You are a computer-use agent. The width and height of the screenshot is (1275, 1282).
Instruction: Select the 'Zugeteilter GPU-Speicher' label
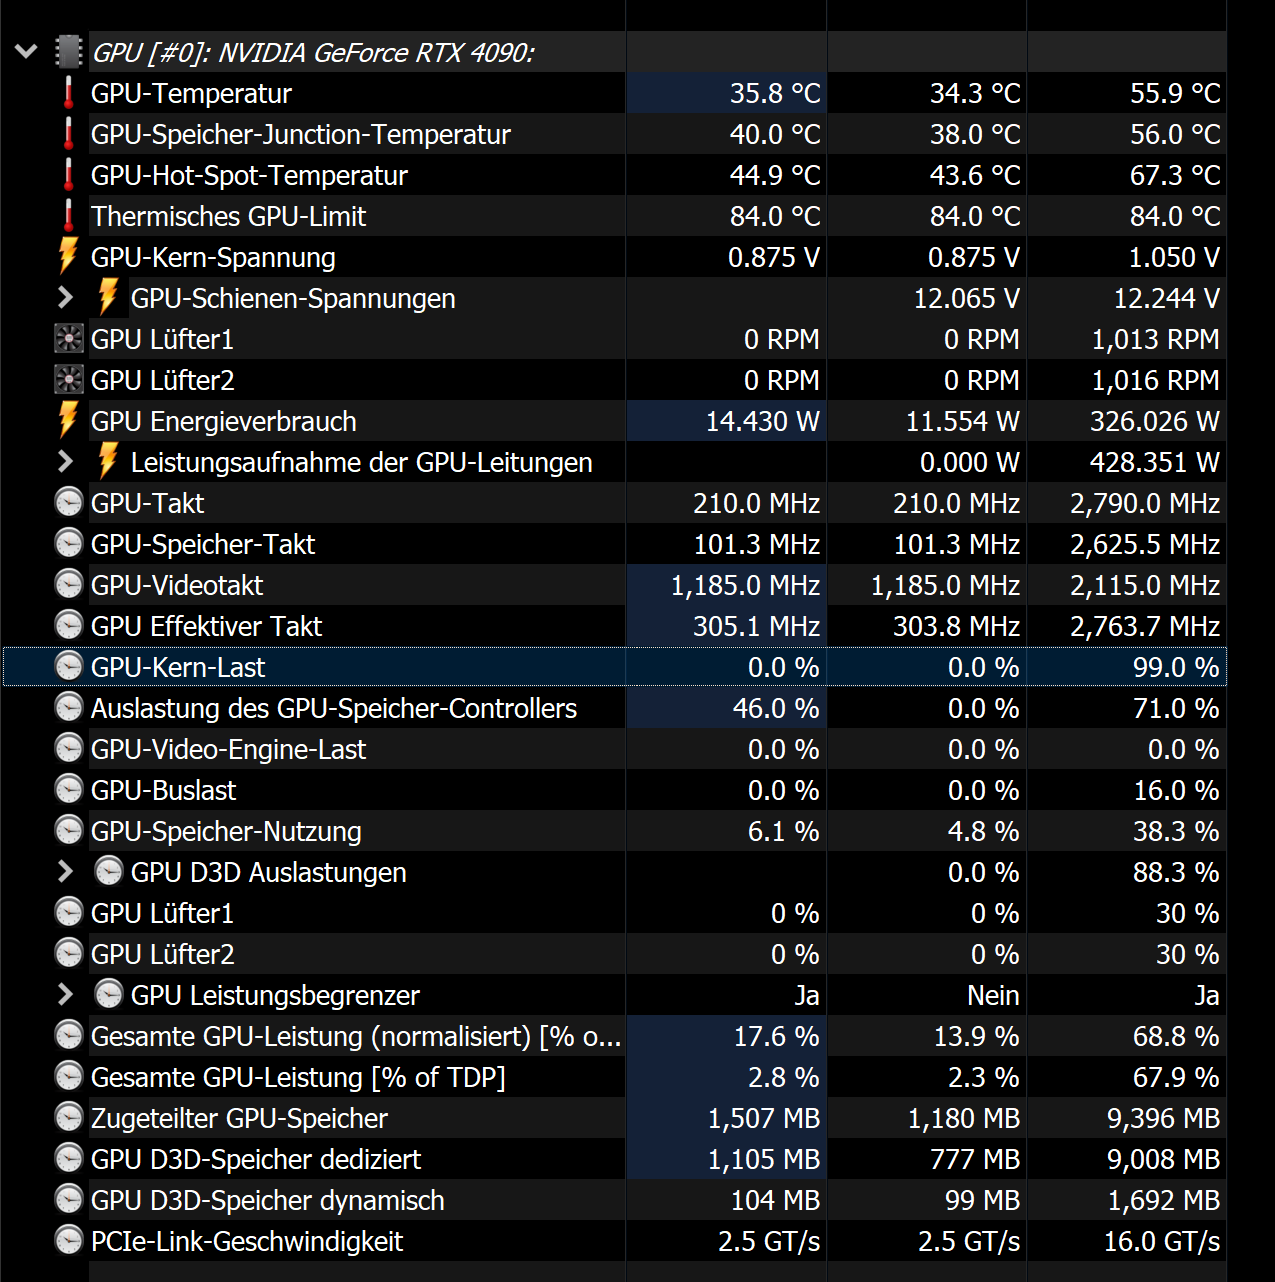[239, 1118]
